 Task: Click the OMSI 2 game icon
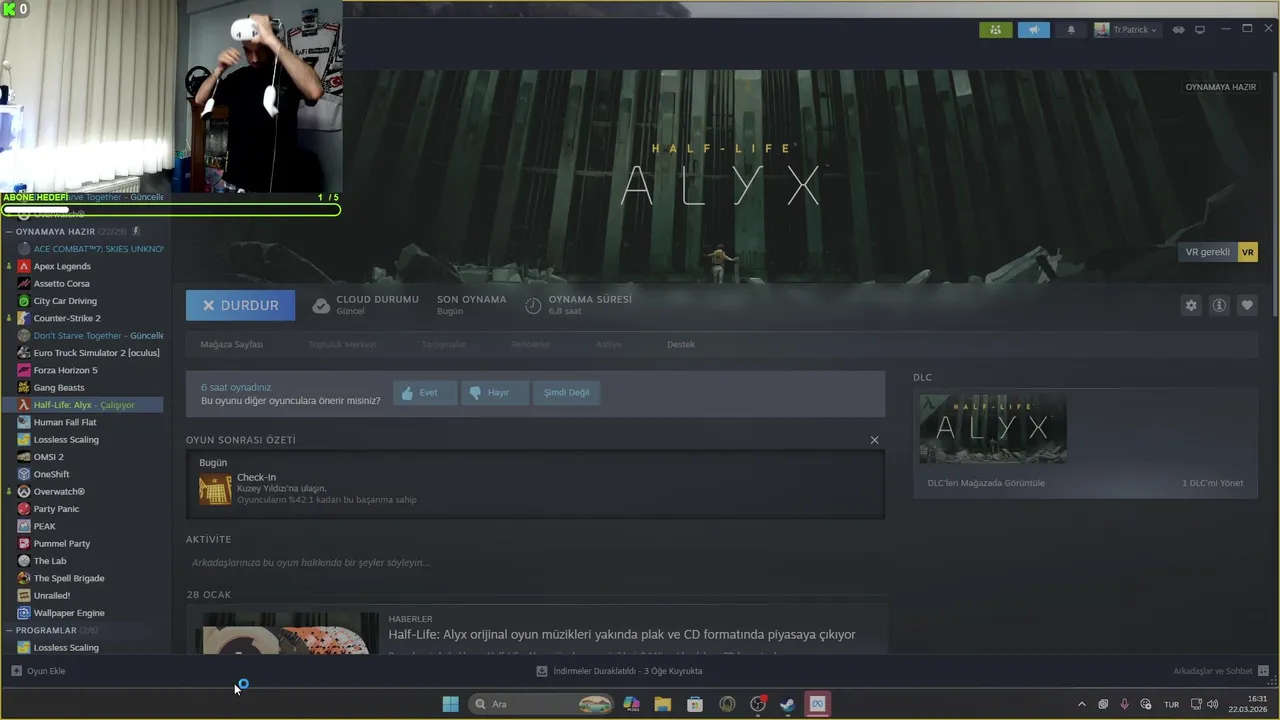point(24,457)
